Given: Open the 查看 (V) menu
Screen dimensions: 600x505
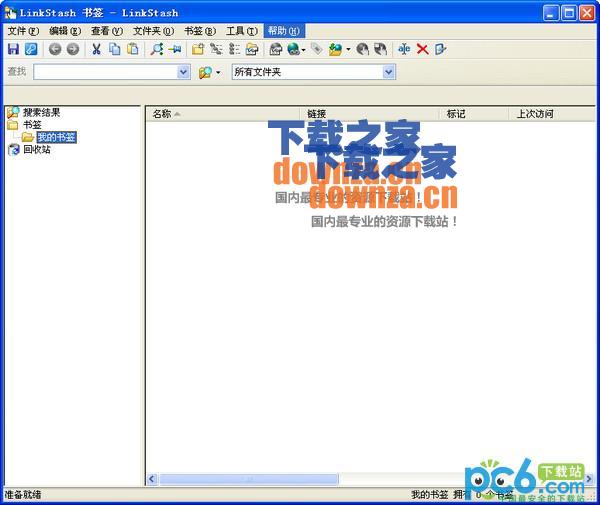Looking at the screenshot, I should click(107, 31).
